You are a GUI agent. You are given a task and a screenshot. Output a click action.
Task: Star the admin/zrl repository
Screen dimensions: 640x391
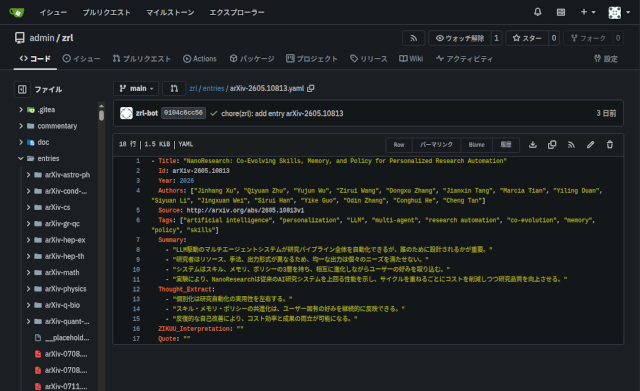[x=527, y=38]
